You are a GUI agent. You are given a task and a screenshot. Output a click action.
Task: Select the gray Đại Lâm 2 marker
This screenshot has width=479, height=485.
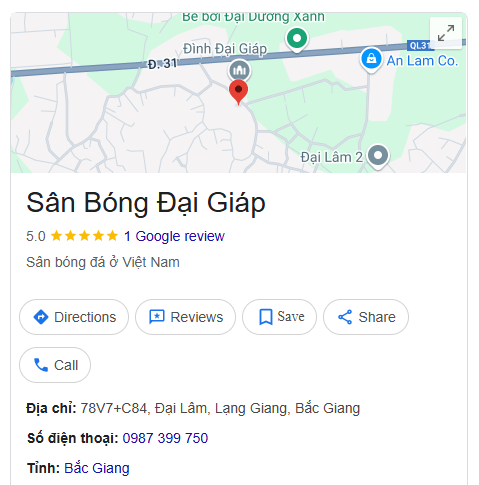pyautogui.click(x=378, y=156)
